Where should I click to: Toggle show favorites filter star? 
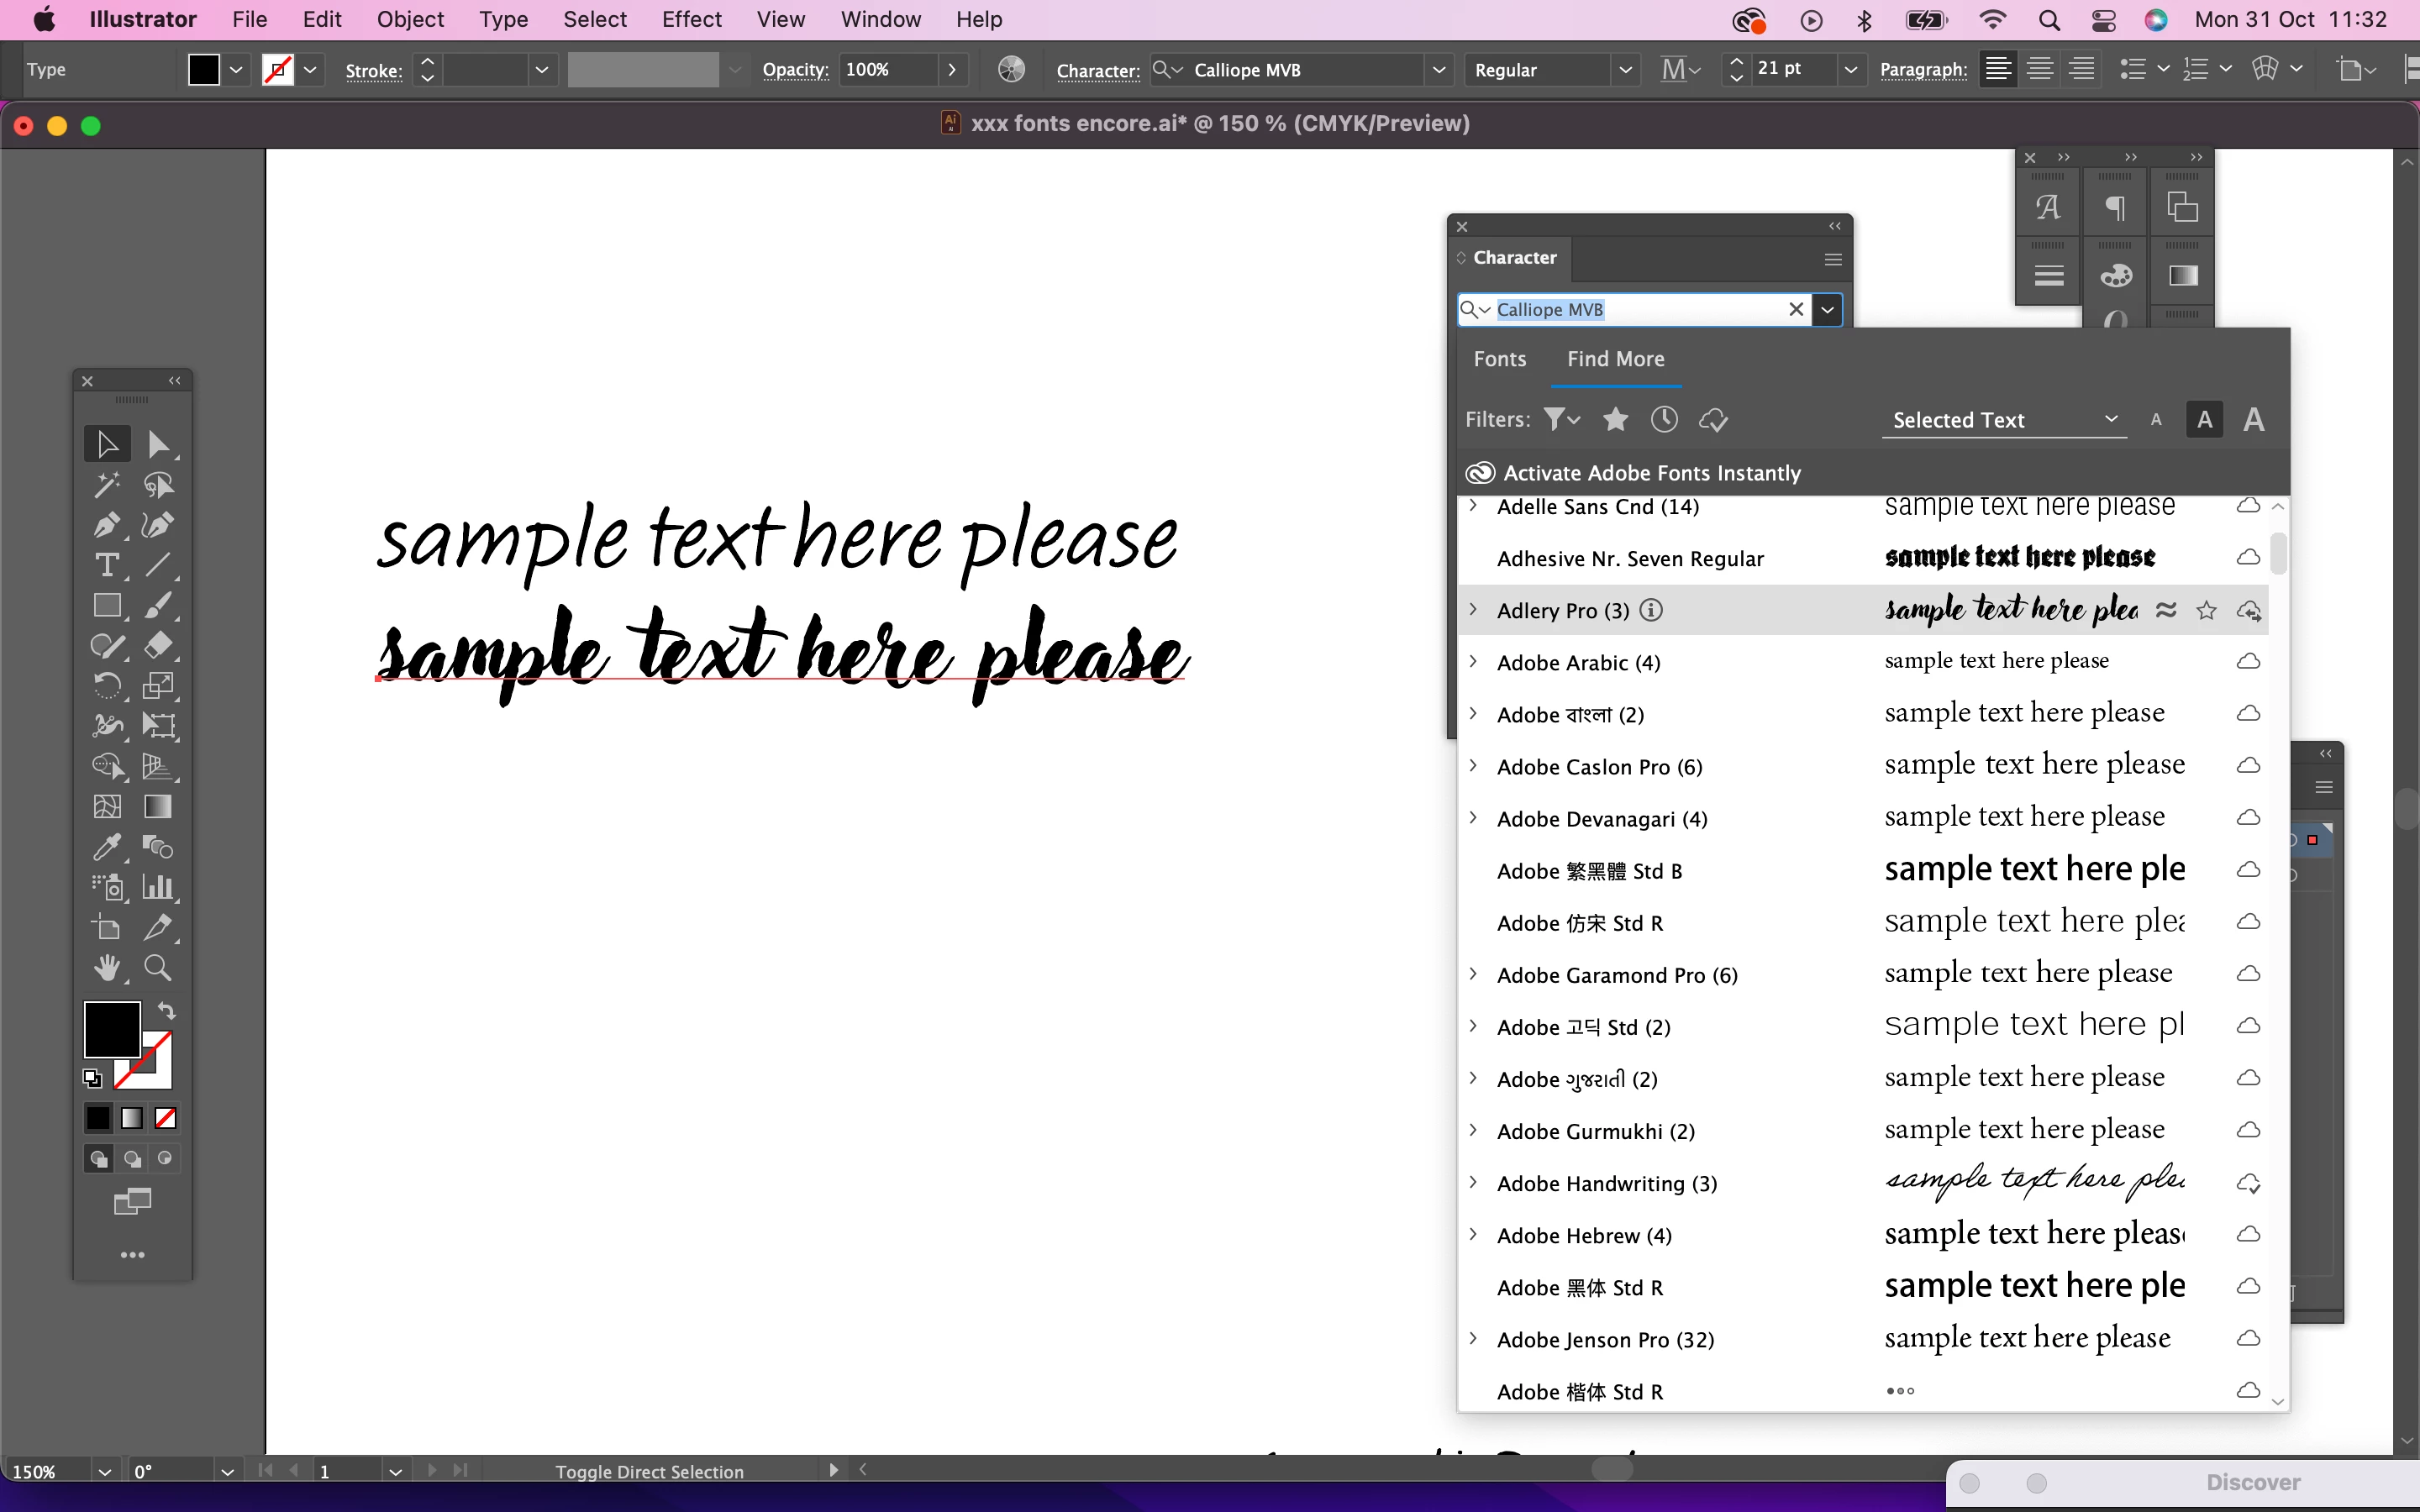click(1615, 420)
